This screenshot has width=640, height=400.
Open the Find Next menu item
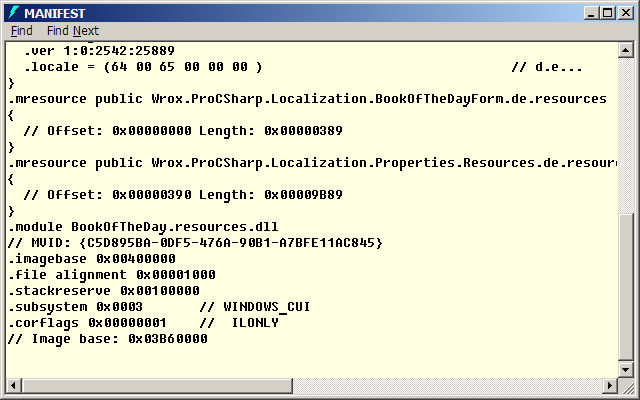[x=73, y=31]
